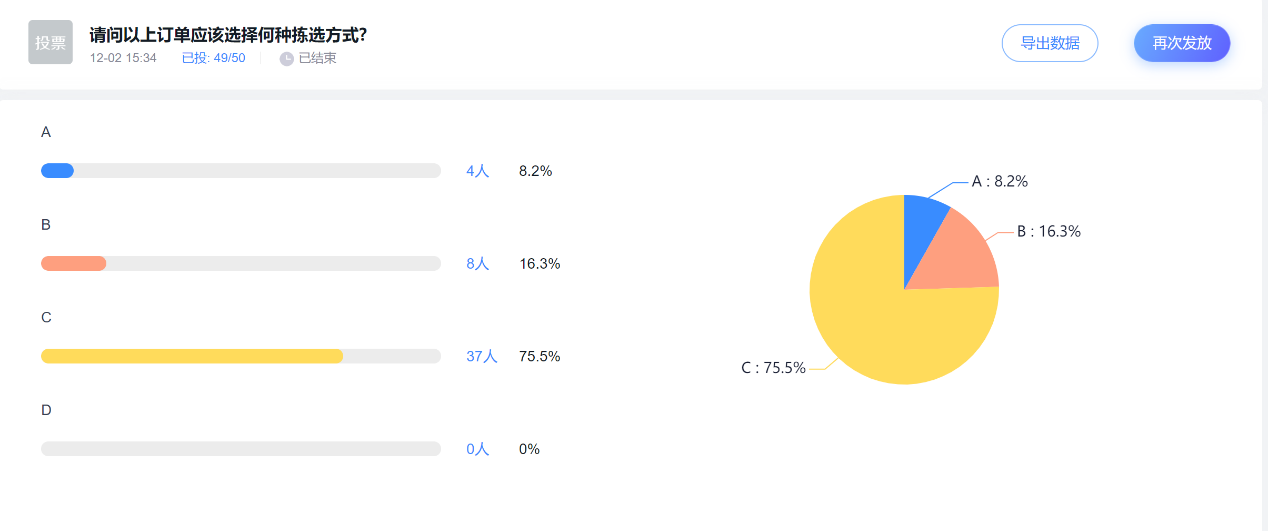Open the 37人 voter list for option C

tap(481, 356)
